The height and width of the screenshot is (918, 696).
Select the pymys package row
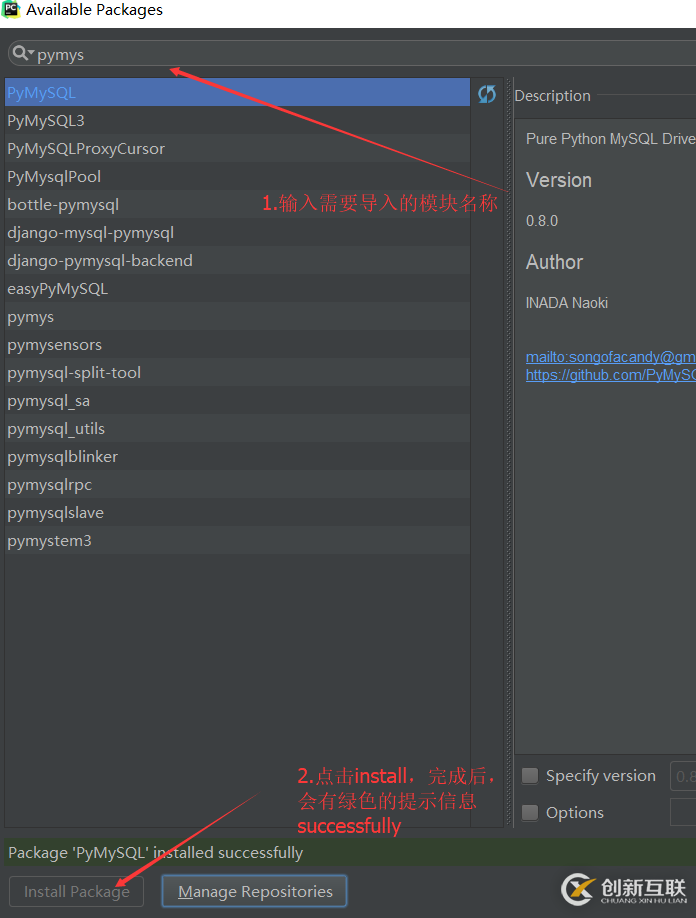pyautogui.click(x=237, y=317)
